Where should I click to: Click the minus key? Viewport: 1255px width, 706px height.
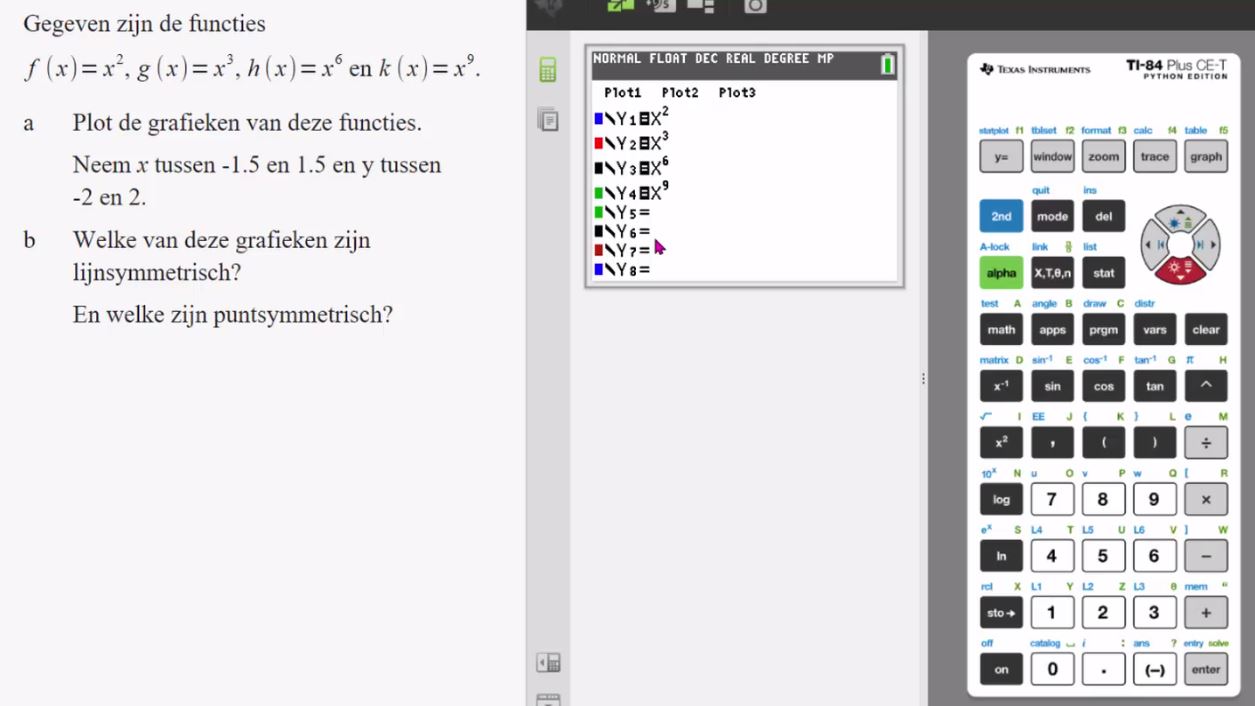(1206, 556)
